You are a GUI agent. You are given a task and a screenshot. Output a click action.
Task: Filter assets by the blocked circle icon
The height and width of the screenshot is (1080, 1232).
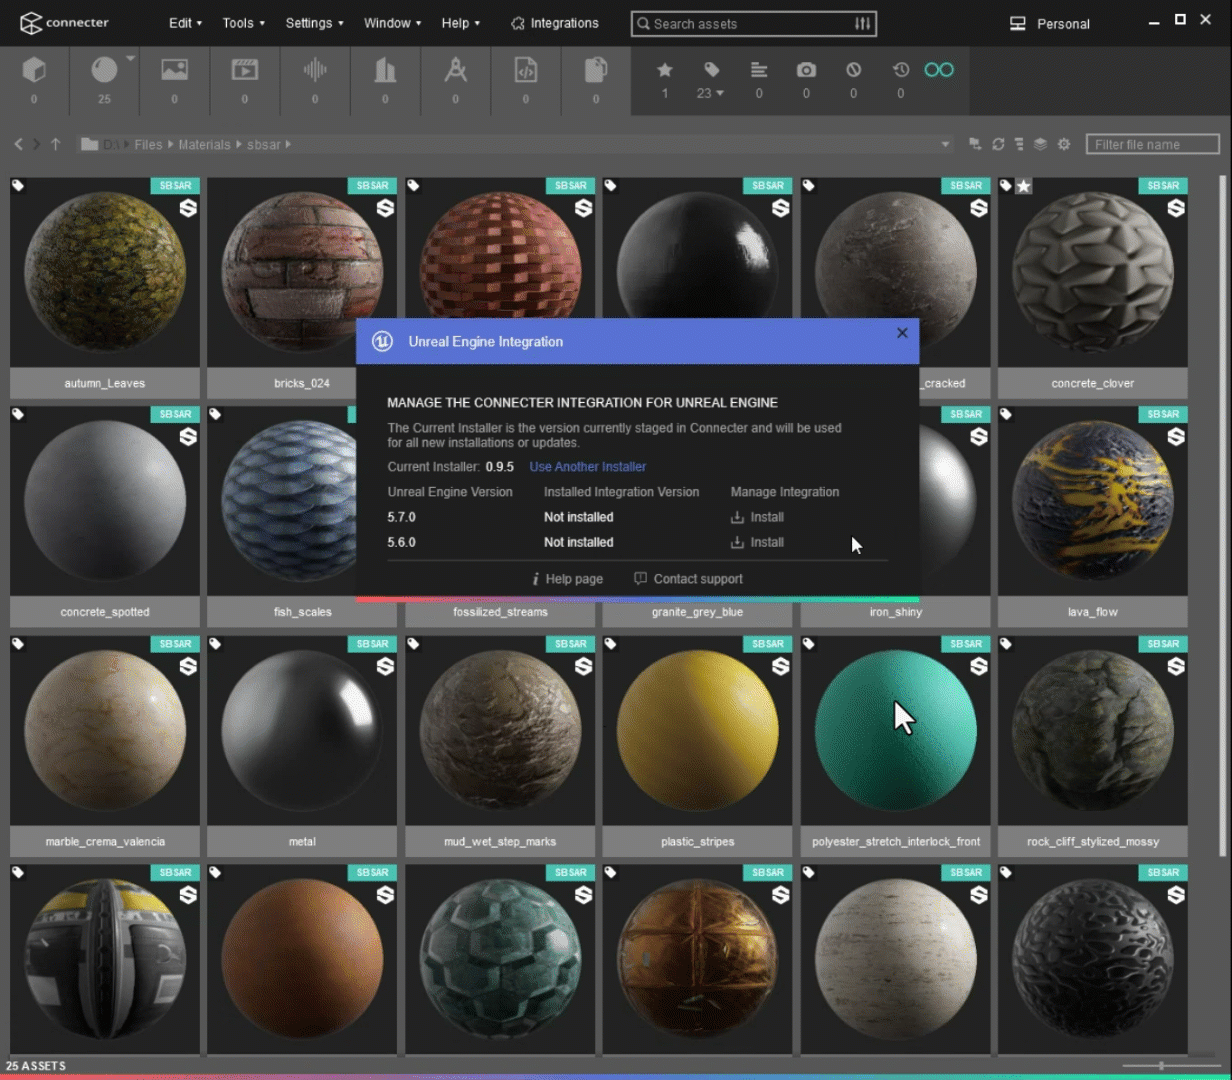pyautogui.click(x=853, y=70)
